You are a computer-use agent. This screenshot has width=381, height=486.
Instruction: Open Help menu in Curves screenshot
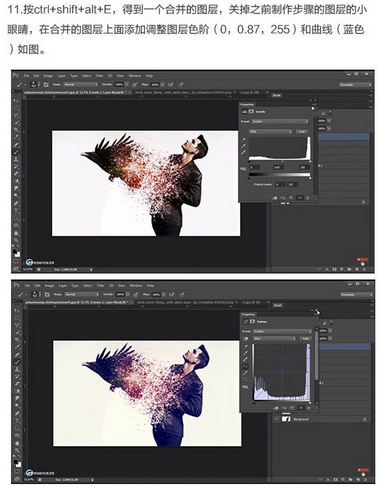coord(150,286)
